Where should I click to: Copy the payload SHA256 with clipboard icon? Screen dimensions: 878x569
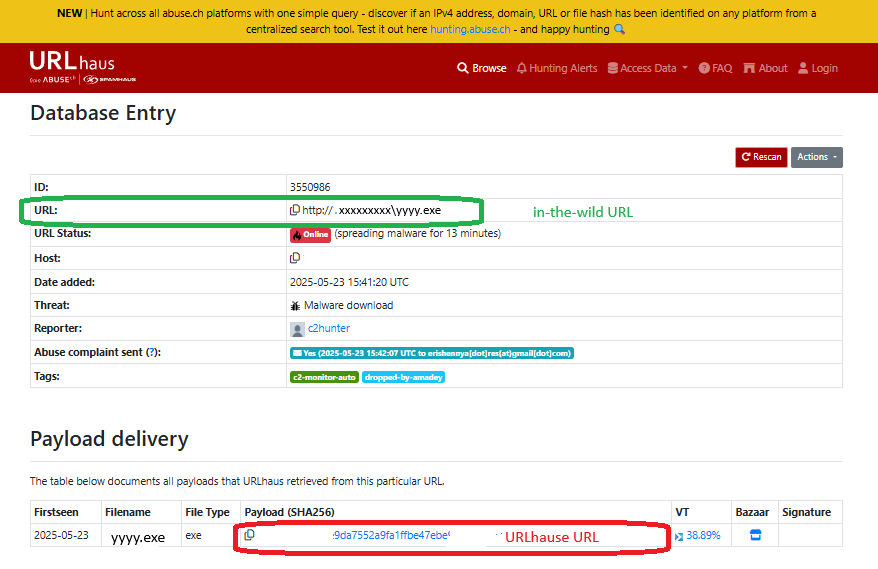point(249,535)
